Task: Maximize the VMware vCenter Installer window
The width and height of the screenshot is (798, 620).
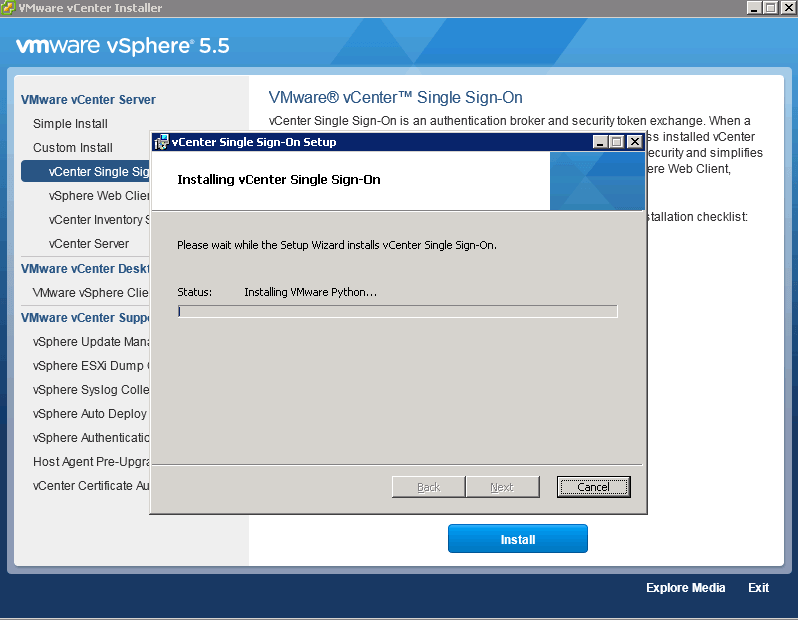Action: pos(771,8)
